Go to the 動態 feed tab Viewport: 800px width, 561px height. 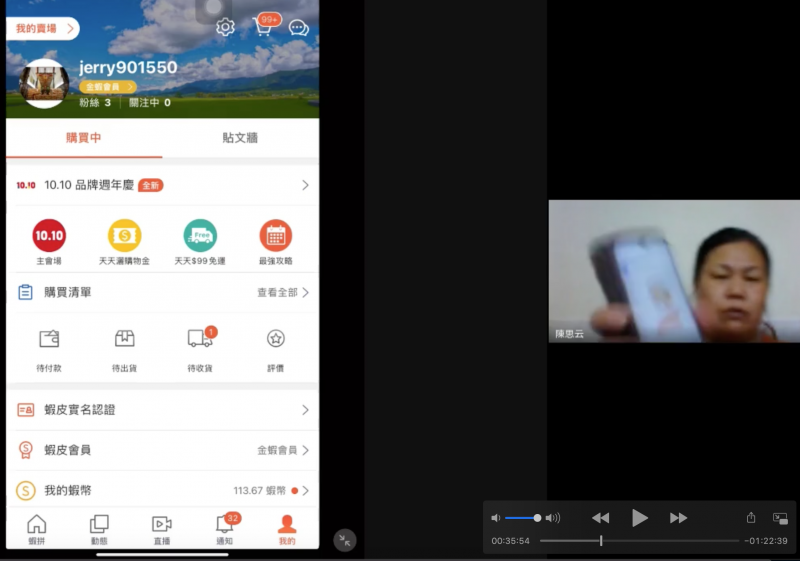tap(99, 529)
